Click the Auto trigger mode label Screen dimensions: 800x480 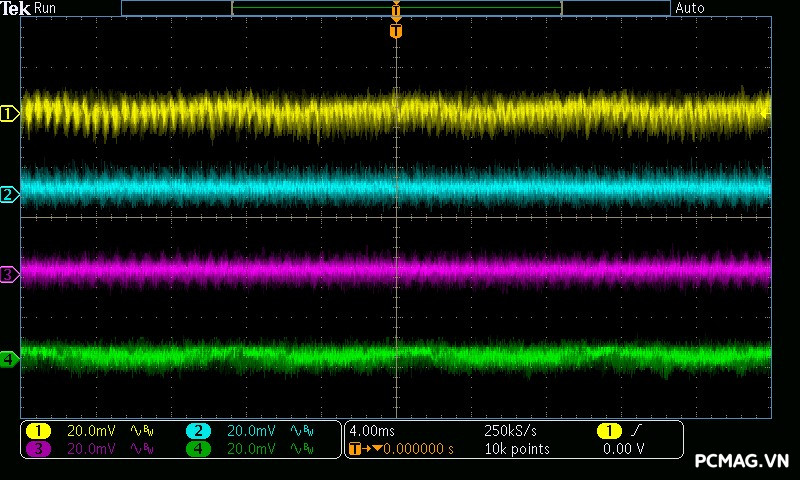point(690,8)
